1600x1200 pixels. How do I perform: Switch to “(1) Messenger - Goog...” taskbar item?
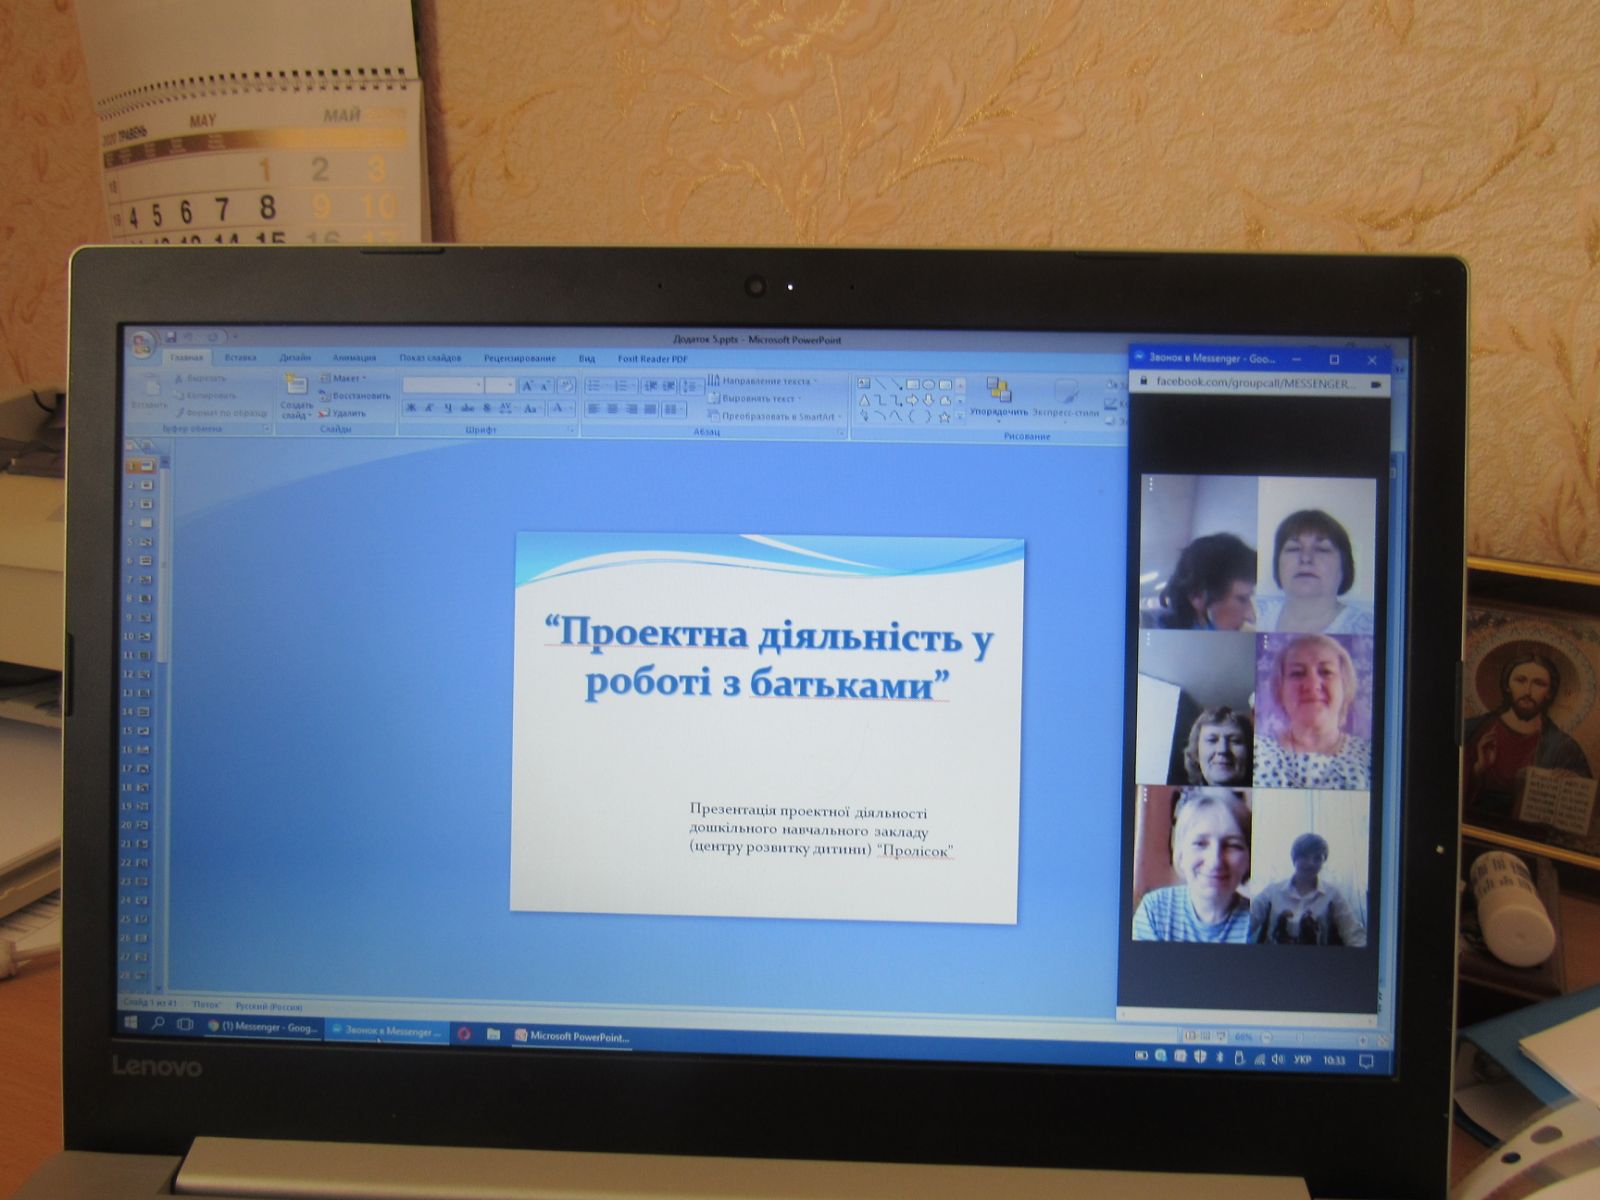(x=262, y=1027)
